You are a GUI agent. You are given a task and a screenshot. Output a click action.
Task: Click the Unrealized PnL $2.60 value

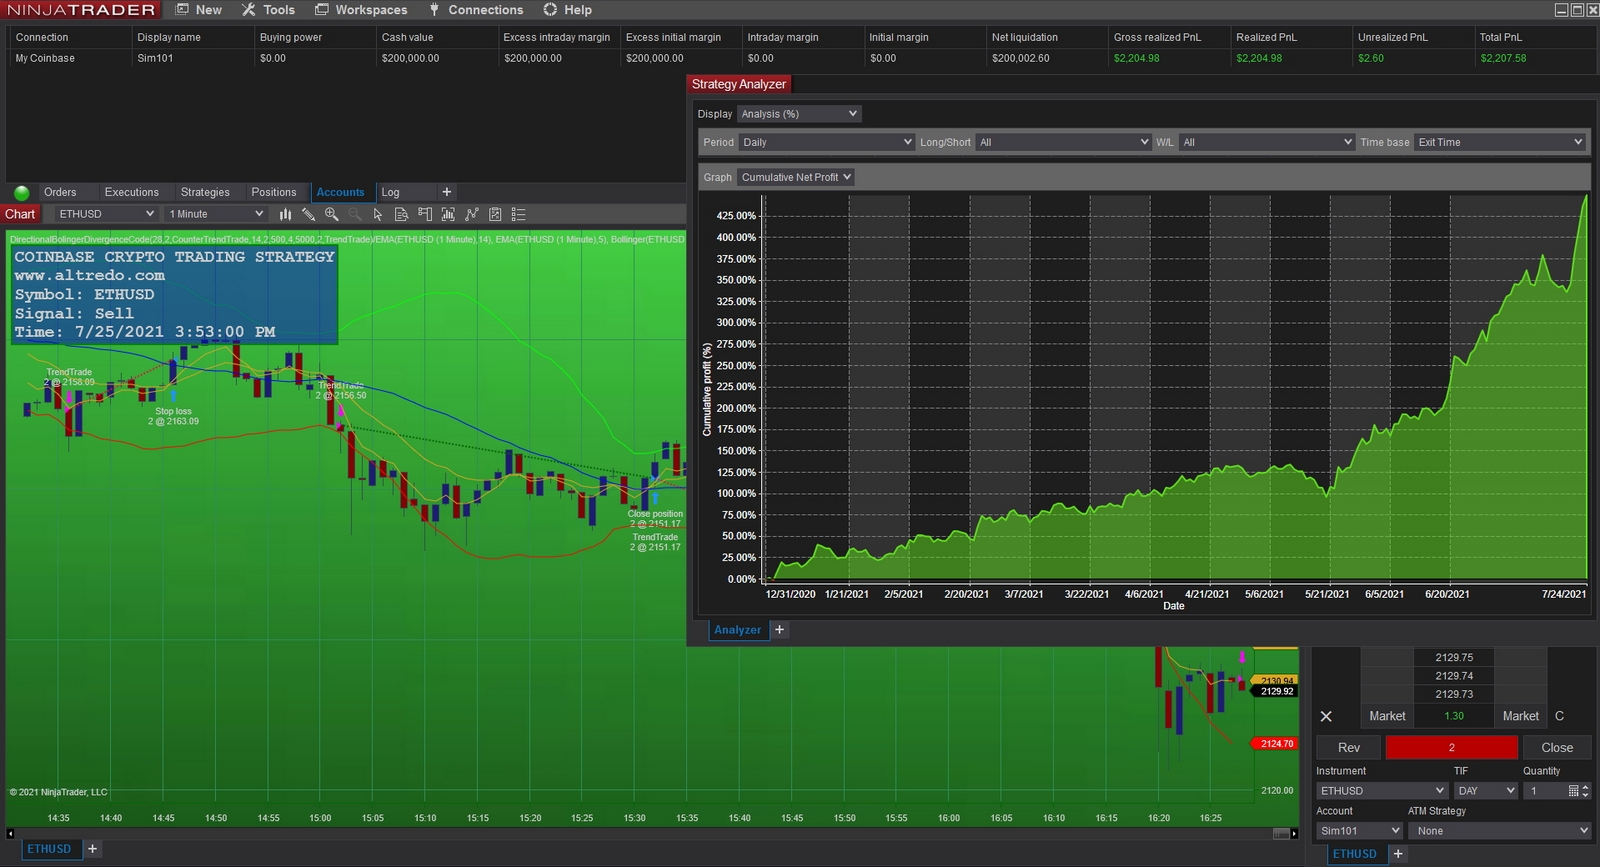(x=1371, y=58)
